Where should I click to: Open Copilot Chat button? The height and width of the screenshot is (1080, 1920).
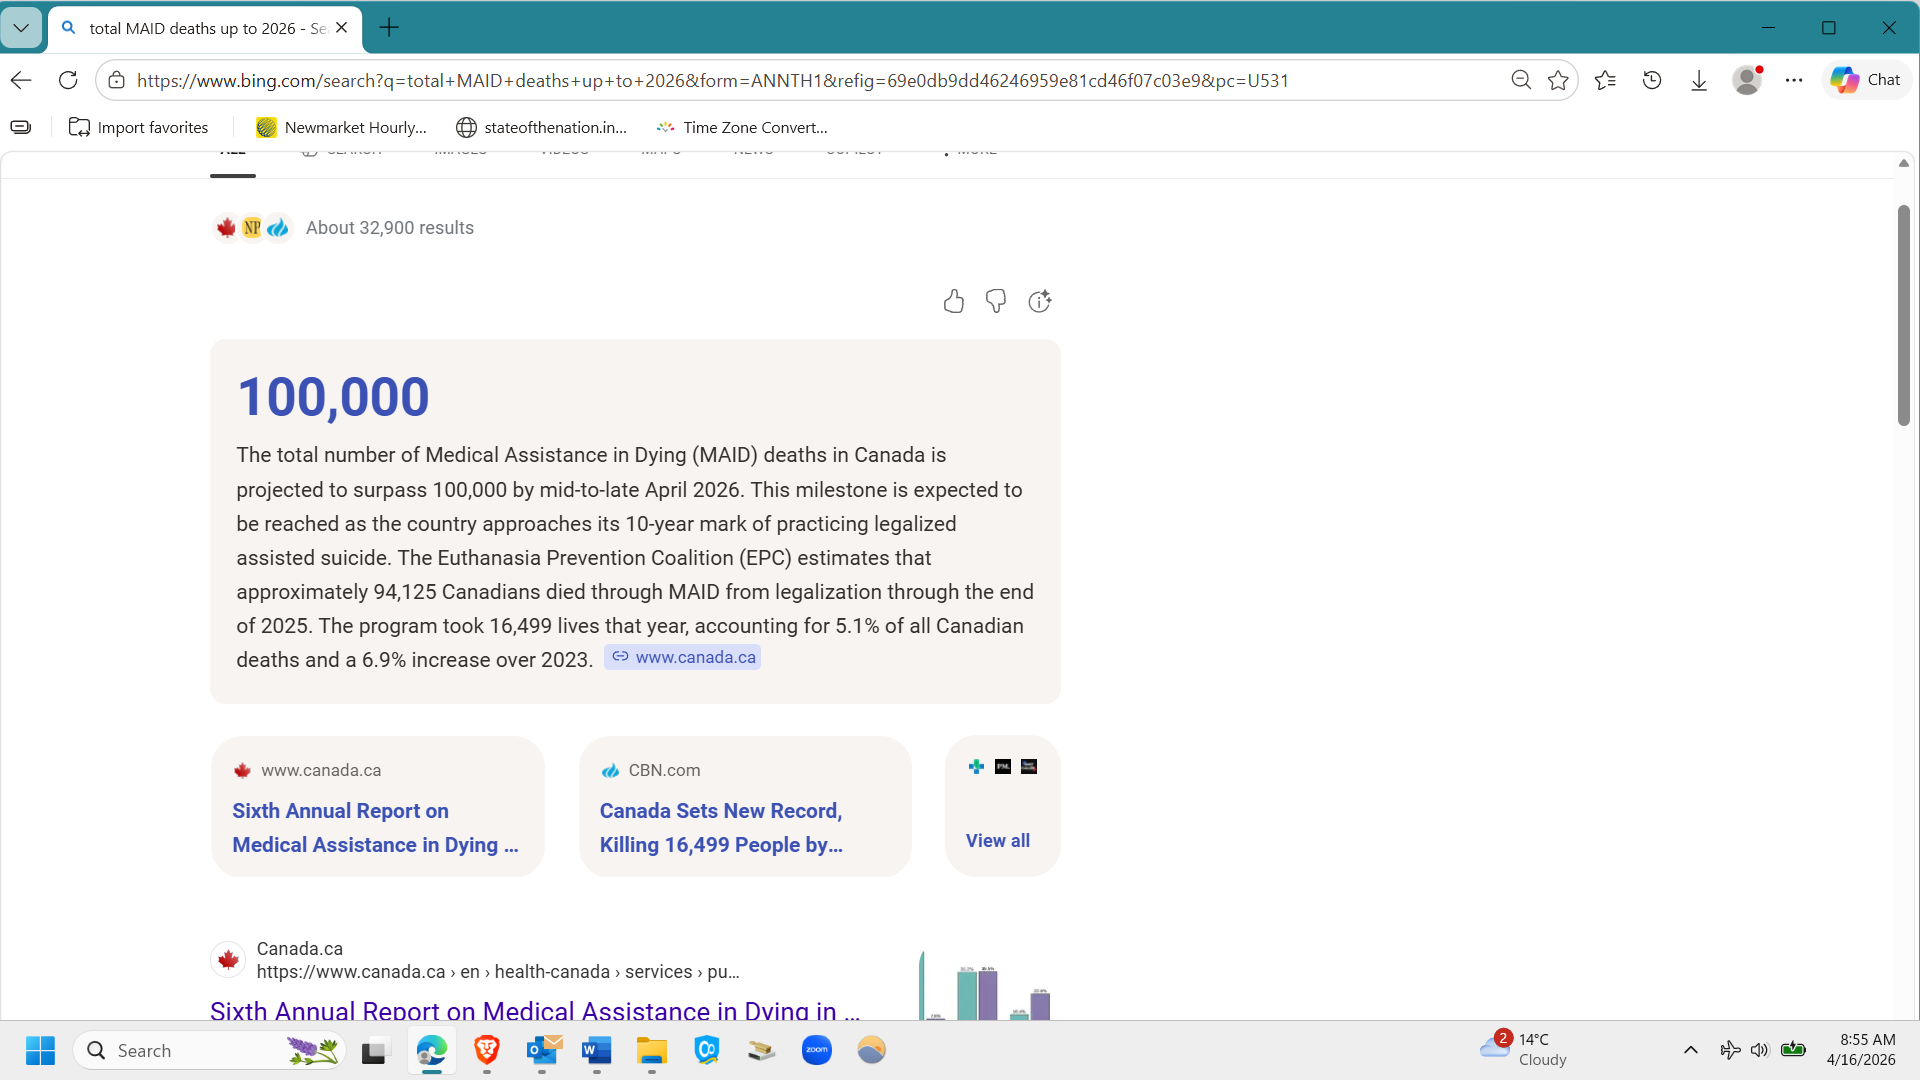click(x=1866, y=80)
